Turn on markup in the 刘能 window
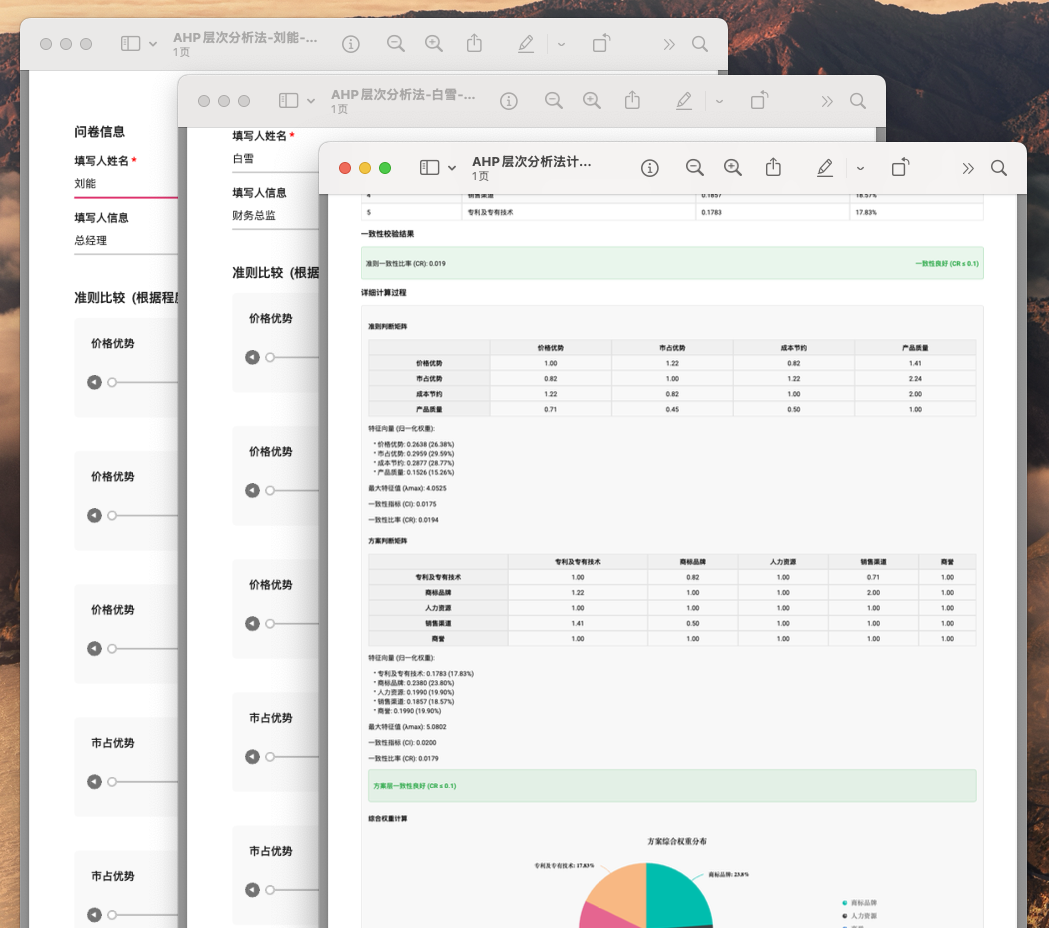 point(526,44)
